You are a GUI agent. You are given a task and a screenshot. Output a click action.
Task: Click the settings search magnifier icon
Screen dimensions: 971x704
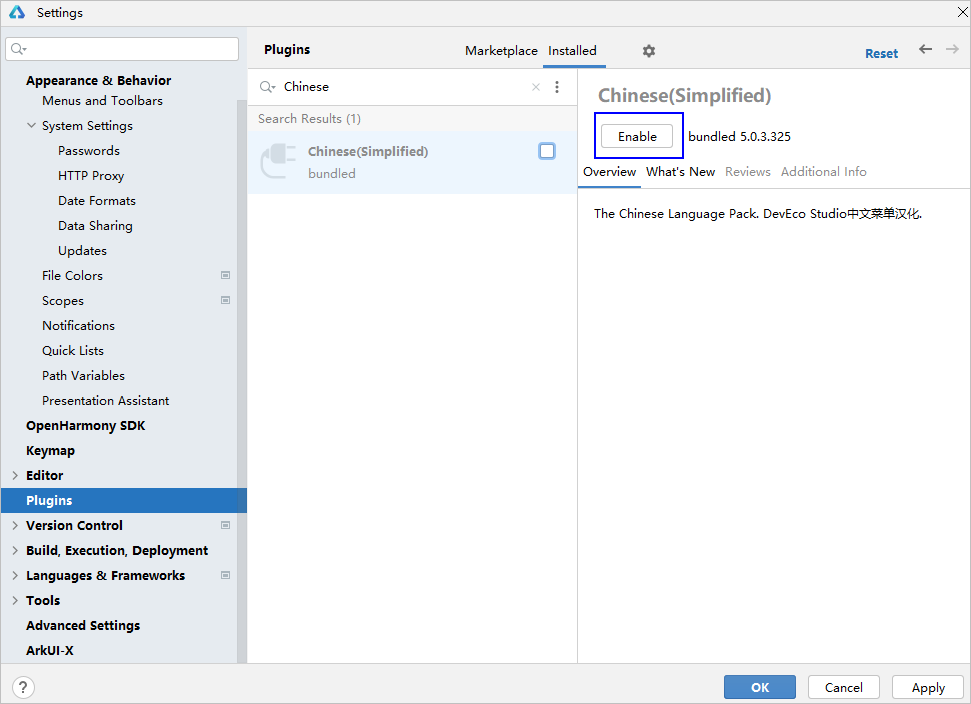pyautogui.click(x=19, y=49)
